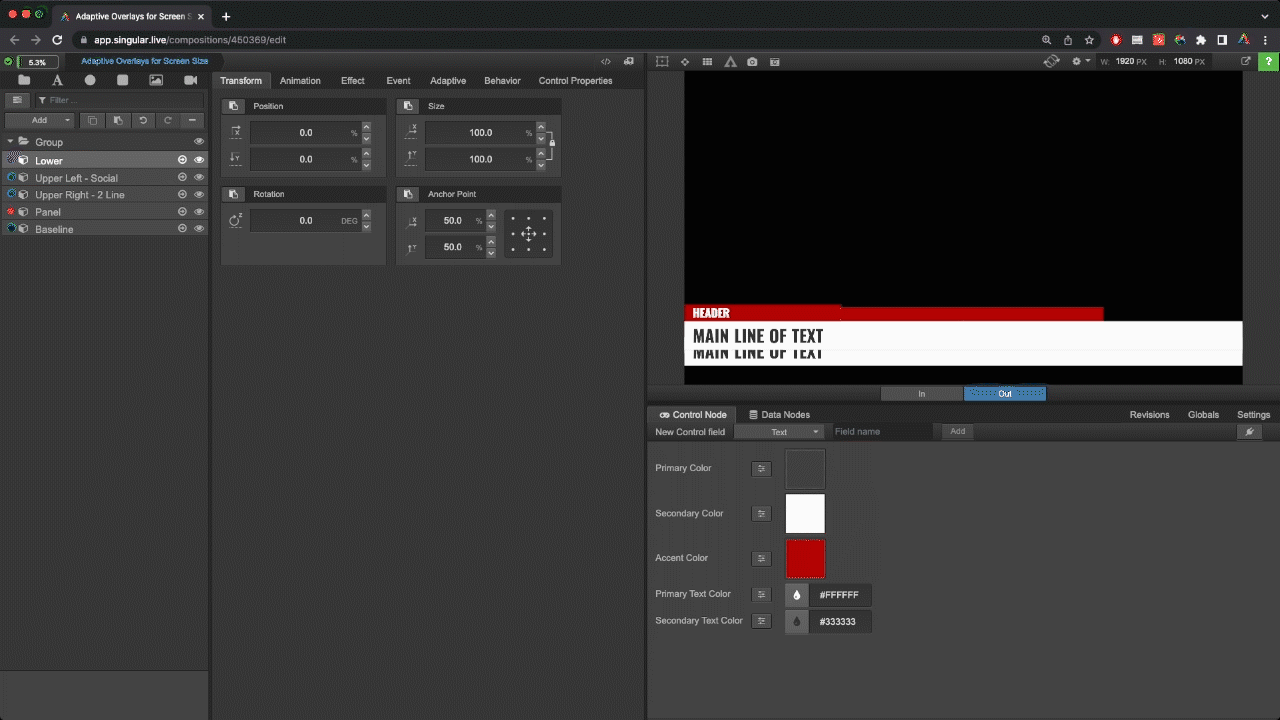This screenshot has height=720, width=1280.
Task: Click the circle shape tool icon
Action: [90, 80]
